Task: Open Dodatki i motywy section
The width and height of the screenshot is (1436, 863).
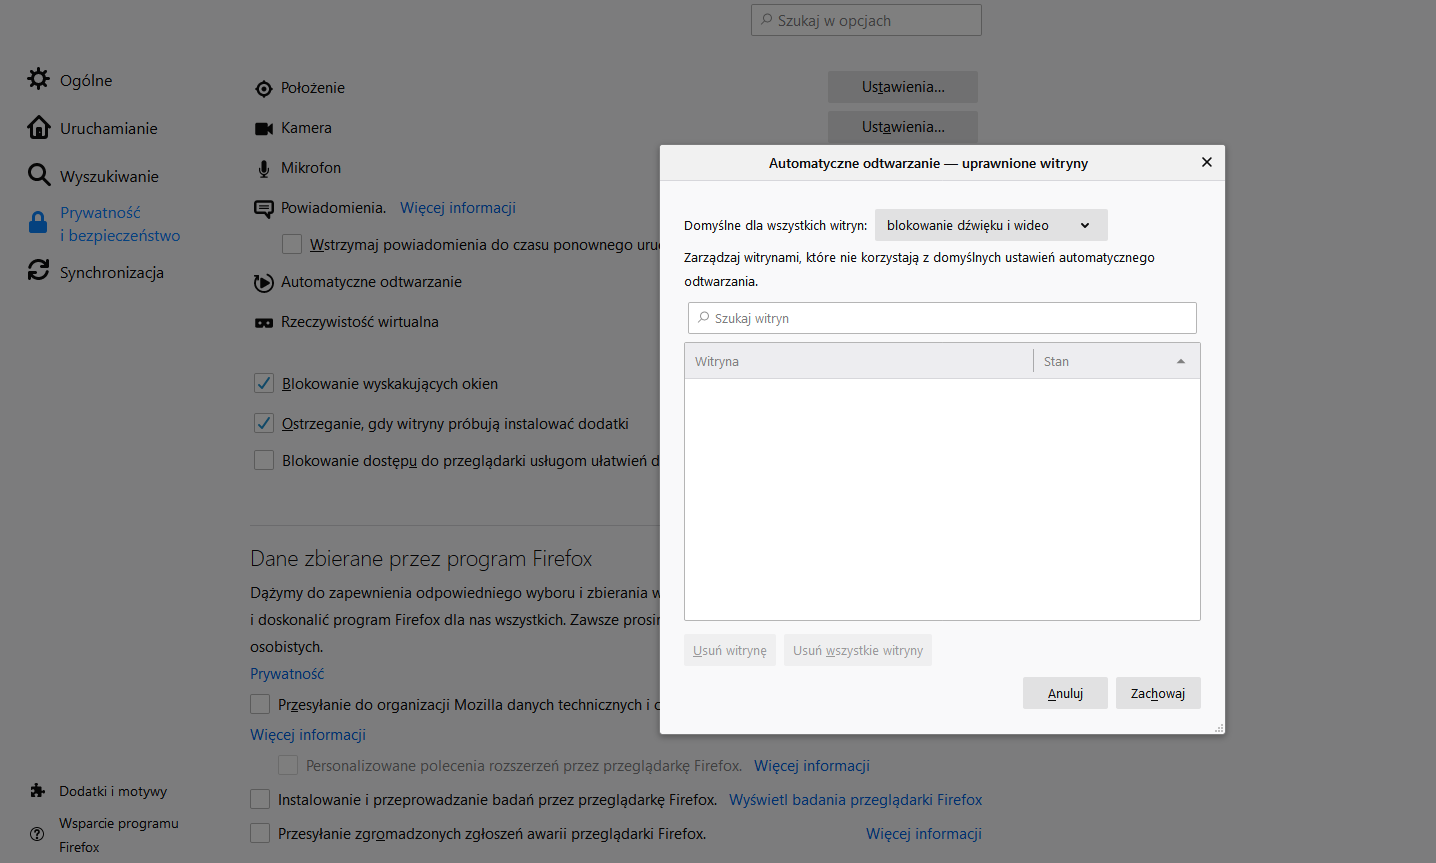Action: click(113, 791)
